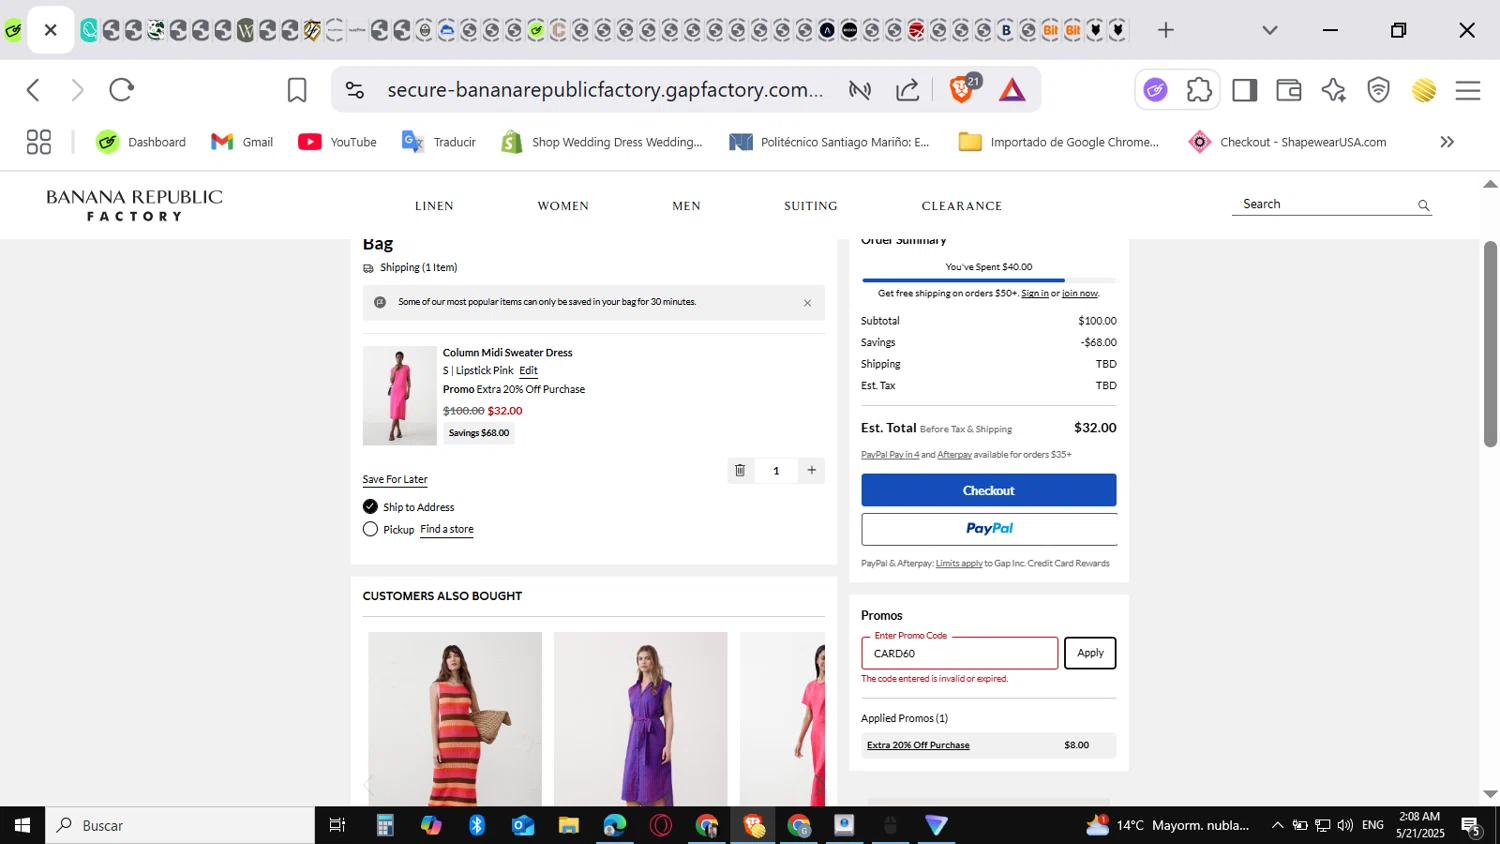This screenshot has height=844, width=1500.
Task: Pay with the PayPal button
Action: [x=989, y=529]
